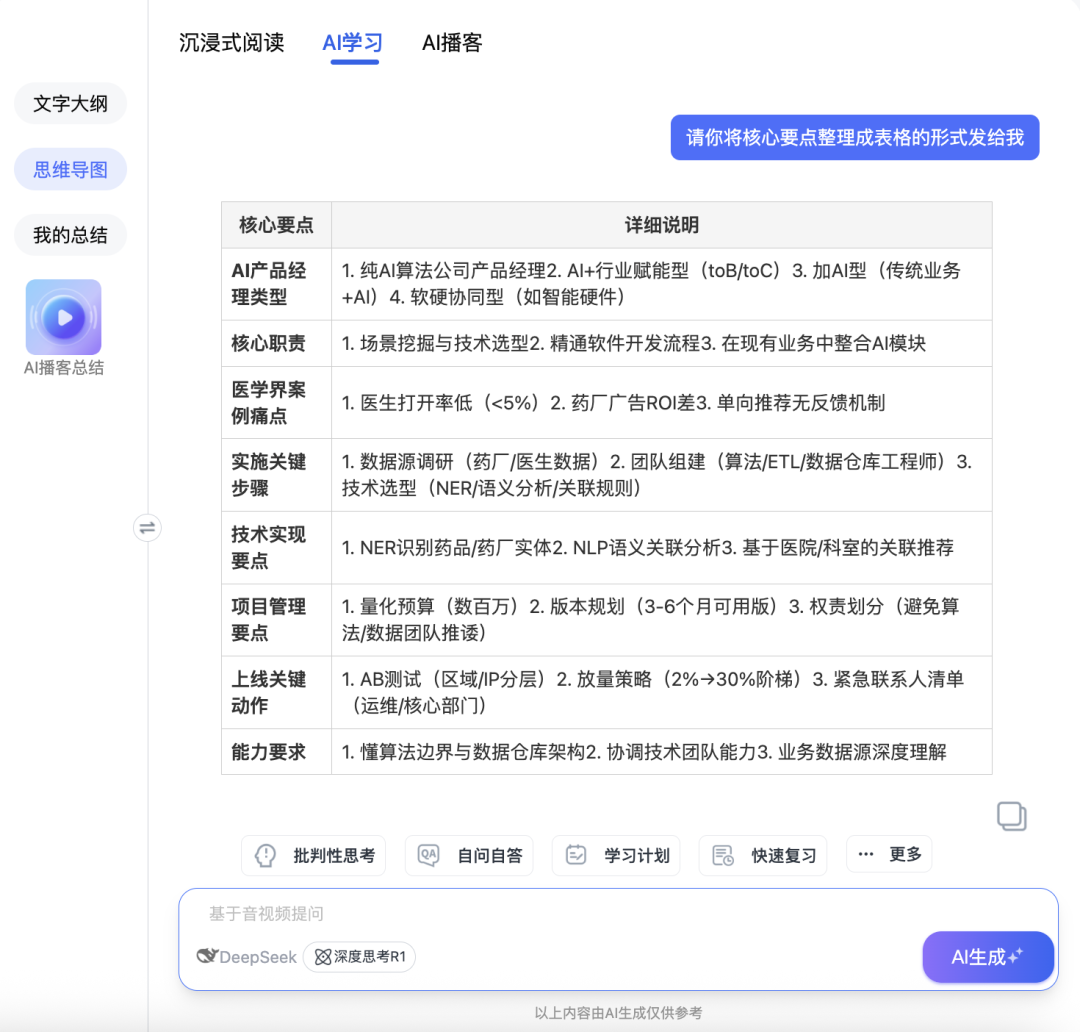This screenshot has width=1080, height=1032.
Task: Play the AI播客总结 podcast thumbnail
Action: coord(63,317)
